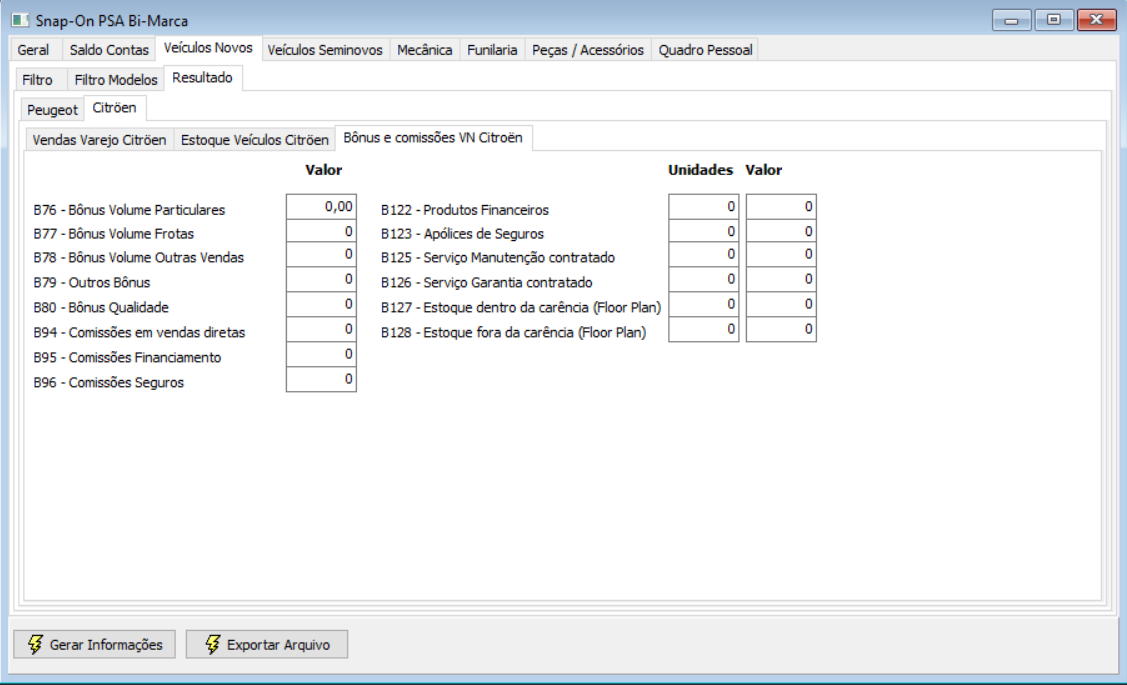
Task: Click B123 Apólices de Seguros Unidades field
Action: tap(704, 231)
